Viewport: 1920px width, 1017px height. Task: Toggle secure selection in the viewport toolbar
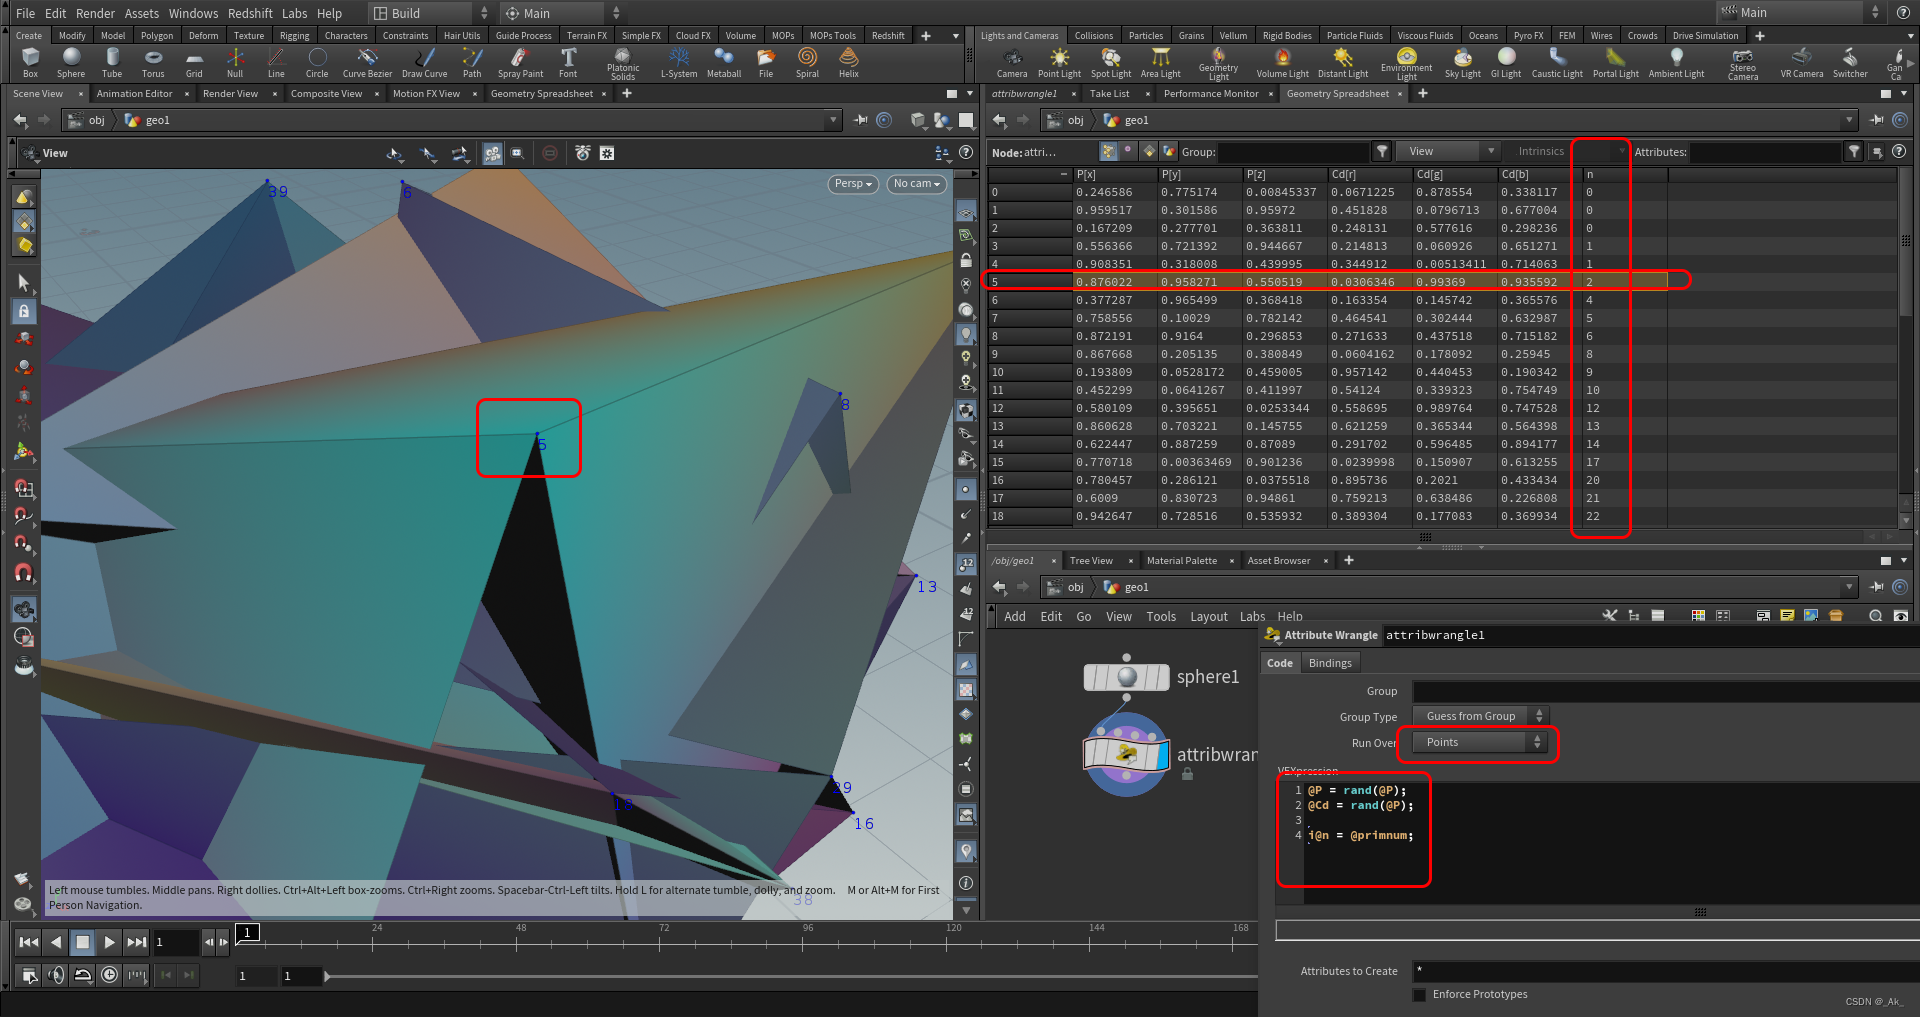tap(550, 153)
